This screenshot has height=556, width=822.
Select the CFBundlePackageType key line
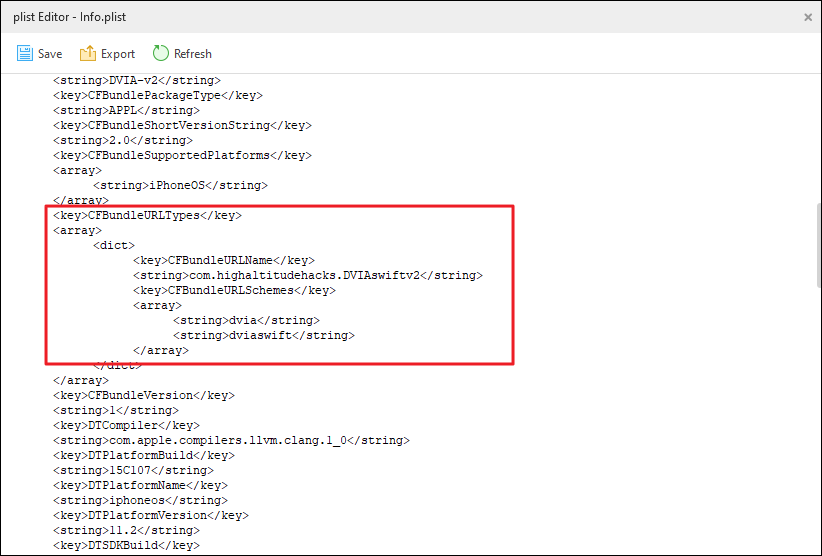[158, 95]
